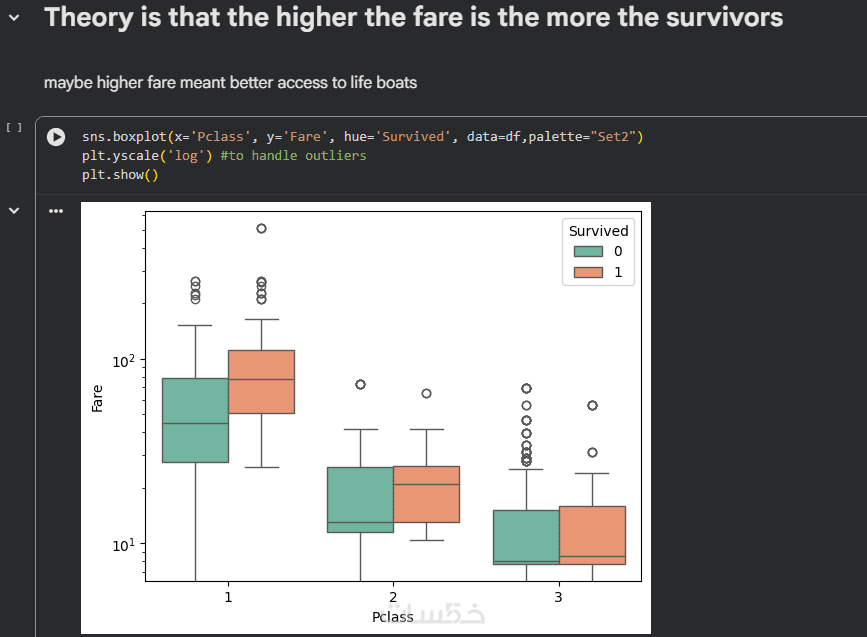
Task: Click the 'Survived' legend title
Action: [x=598, y=231]
